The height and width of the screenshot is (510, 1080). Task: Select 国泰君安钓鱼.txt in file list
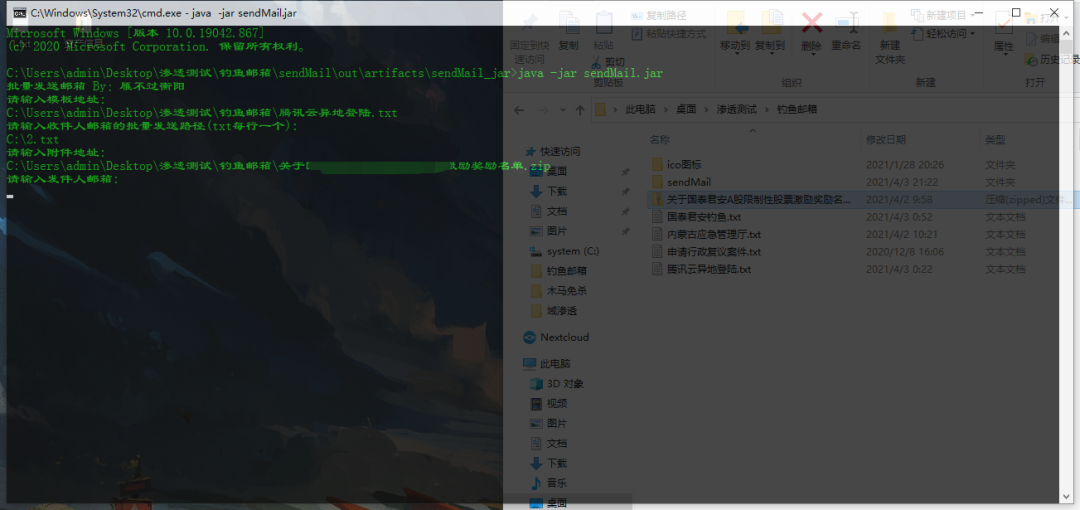(x=704, y=216)
